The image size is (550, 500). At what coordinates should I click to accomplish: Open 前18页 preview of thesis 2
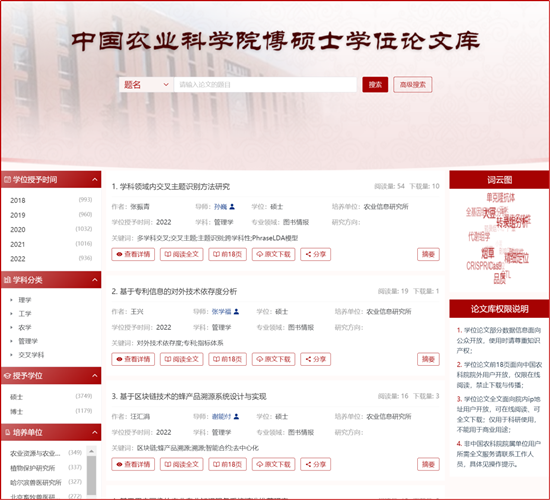click(x=228, y=359)
